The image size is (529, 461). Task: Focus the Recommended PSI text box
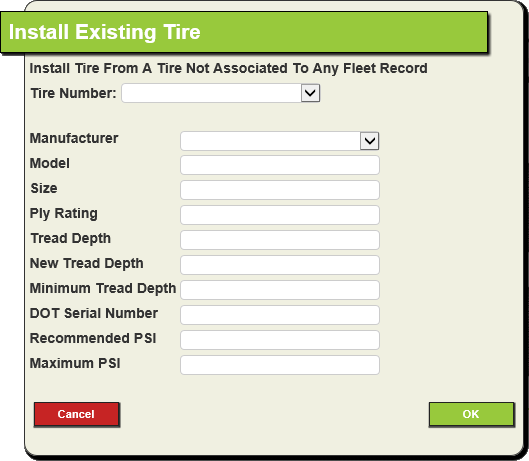(280, 340)
